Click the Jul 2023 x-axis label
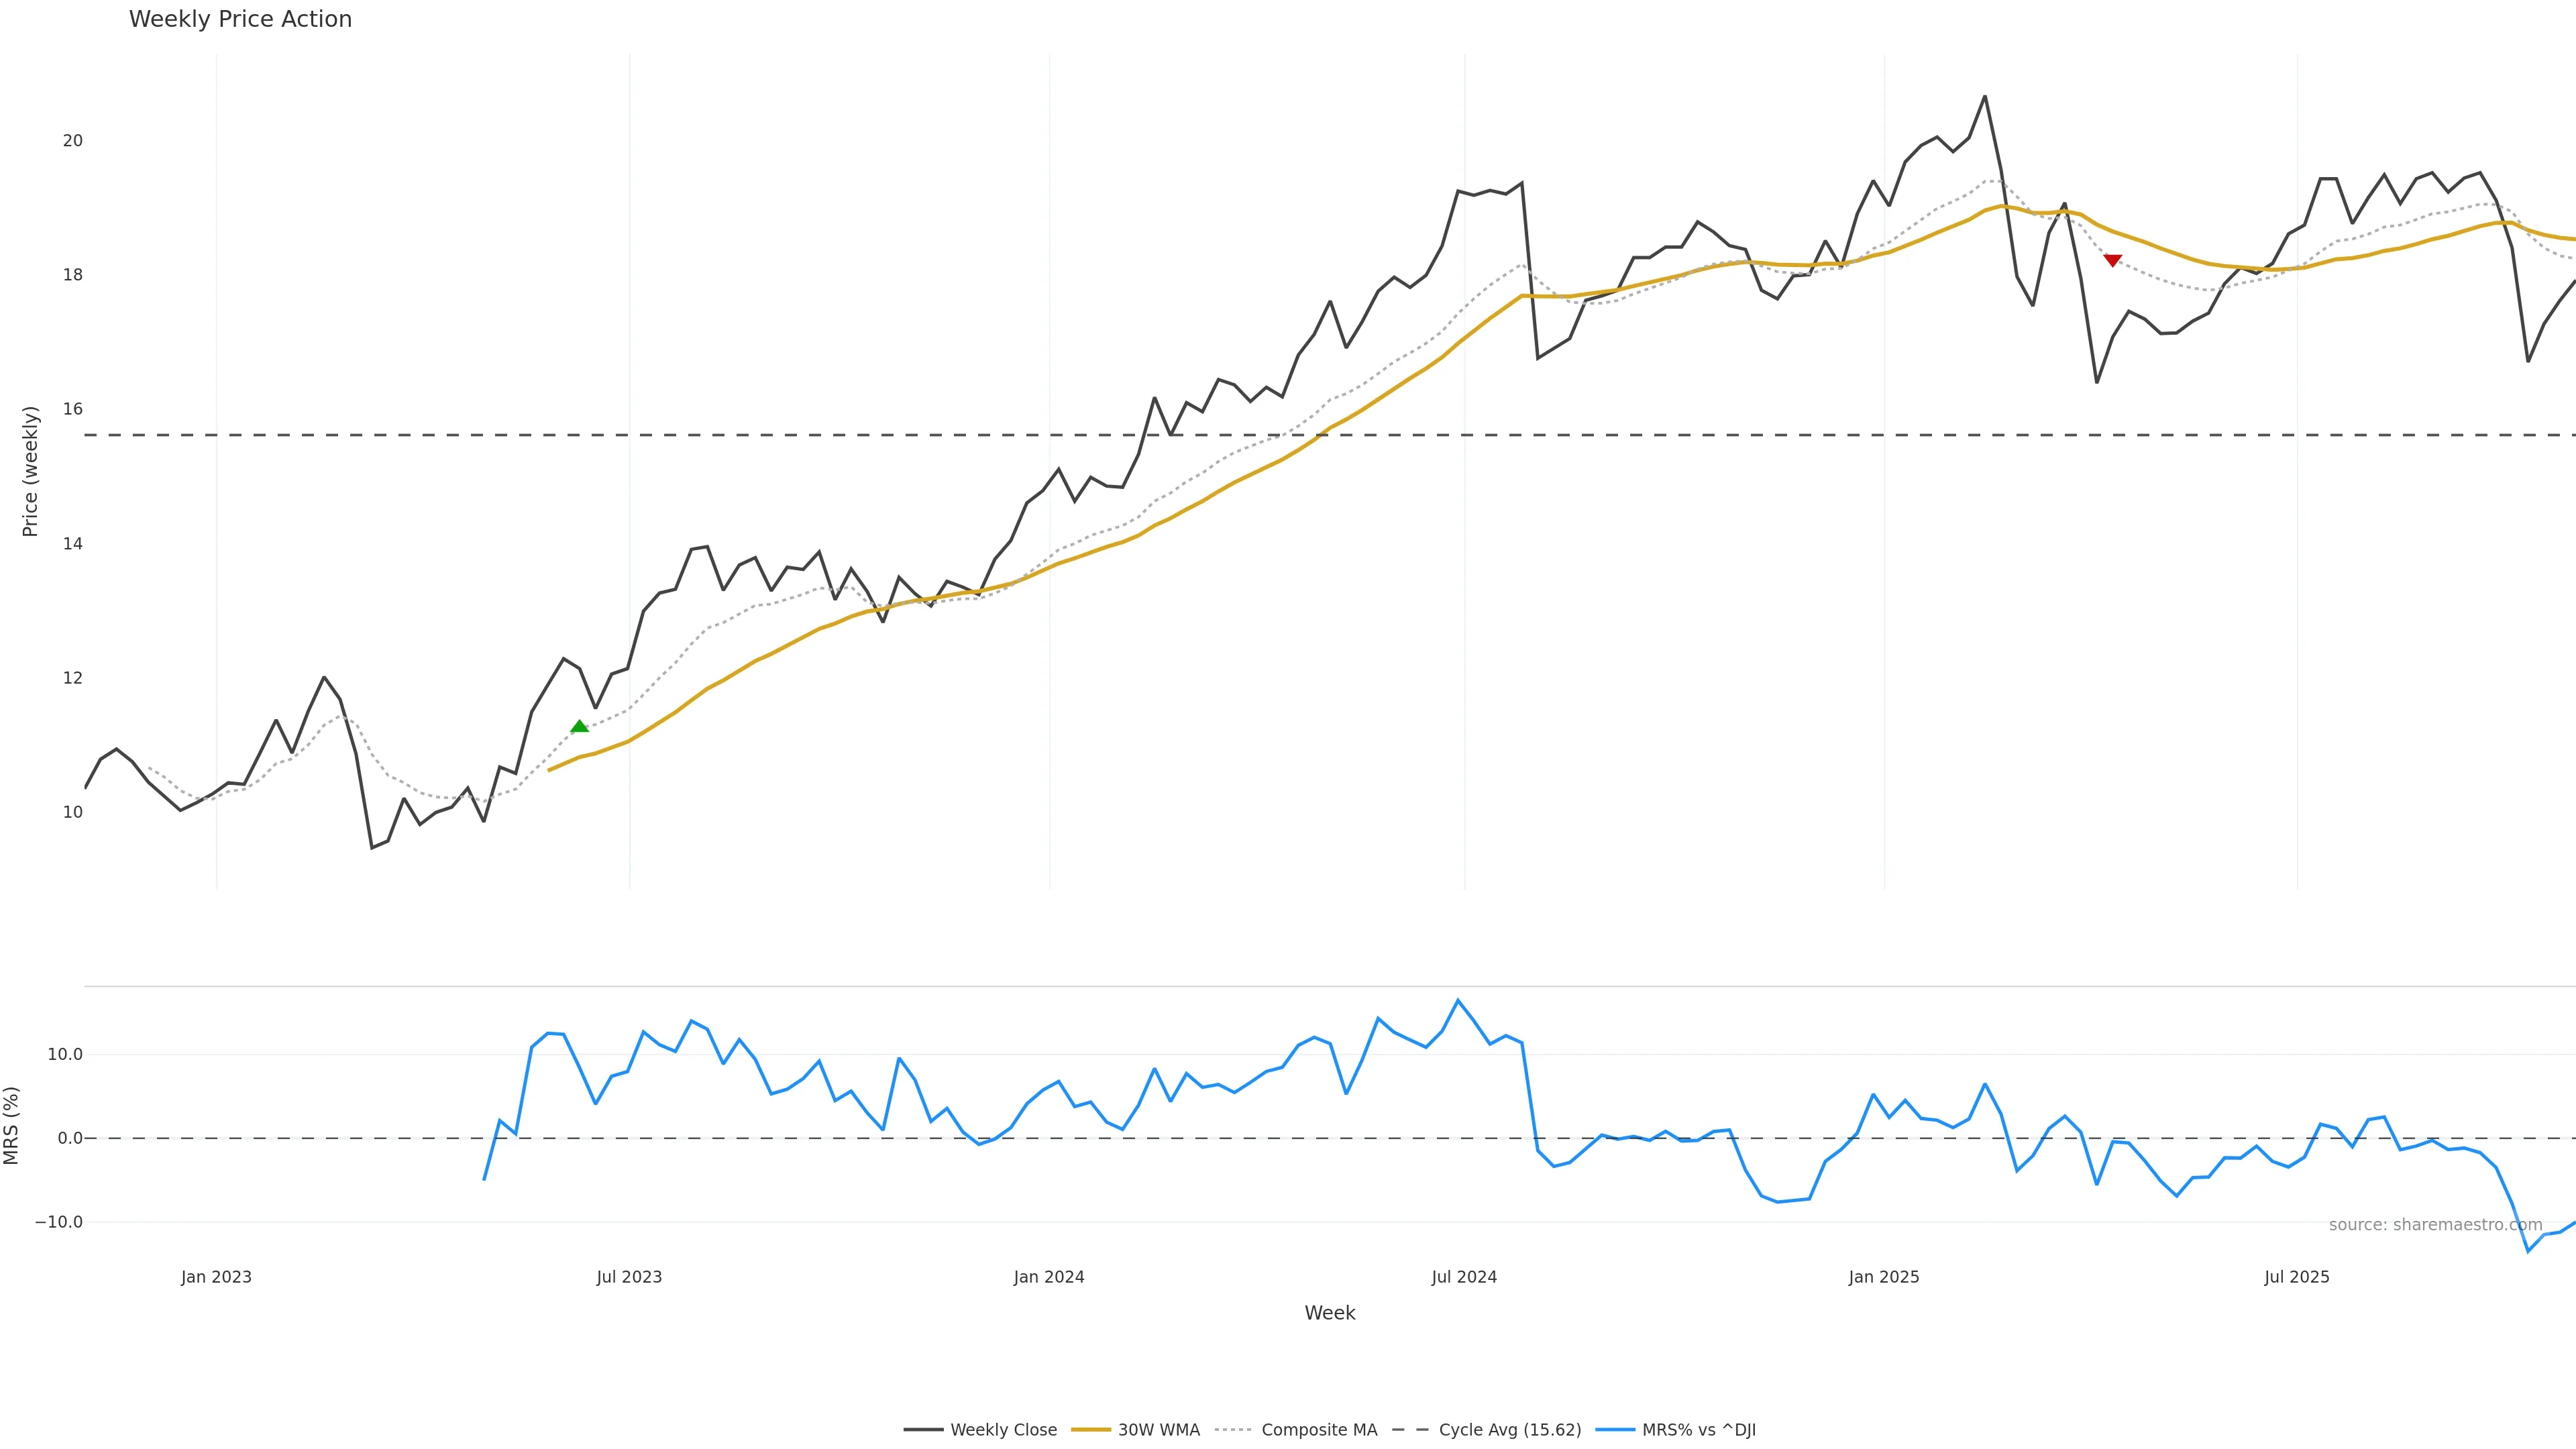The height and width of the screenshot is (1449, 2576). tap(629, 1277)
